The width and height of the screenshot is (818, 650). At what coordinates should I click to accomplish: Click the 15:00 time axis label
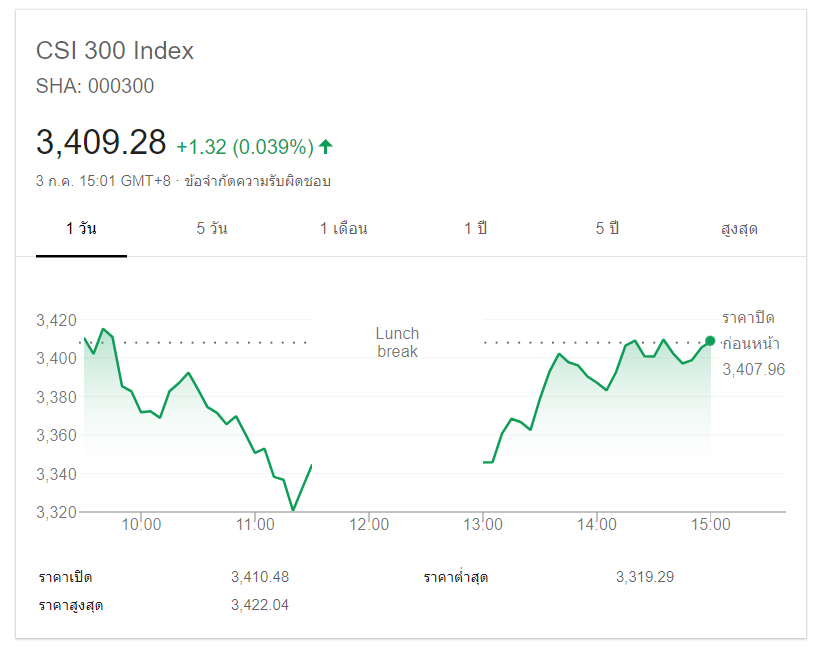point(710,524)
